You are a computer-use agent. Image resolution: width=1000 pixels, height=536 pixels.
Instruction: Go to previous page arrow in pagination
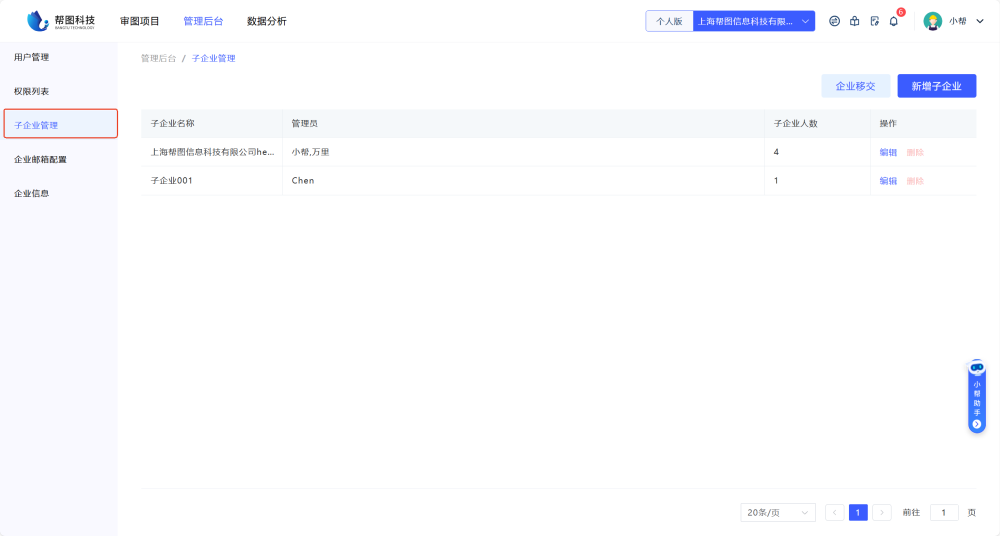pos(835,513)
